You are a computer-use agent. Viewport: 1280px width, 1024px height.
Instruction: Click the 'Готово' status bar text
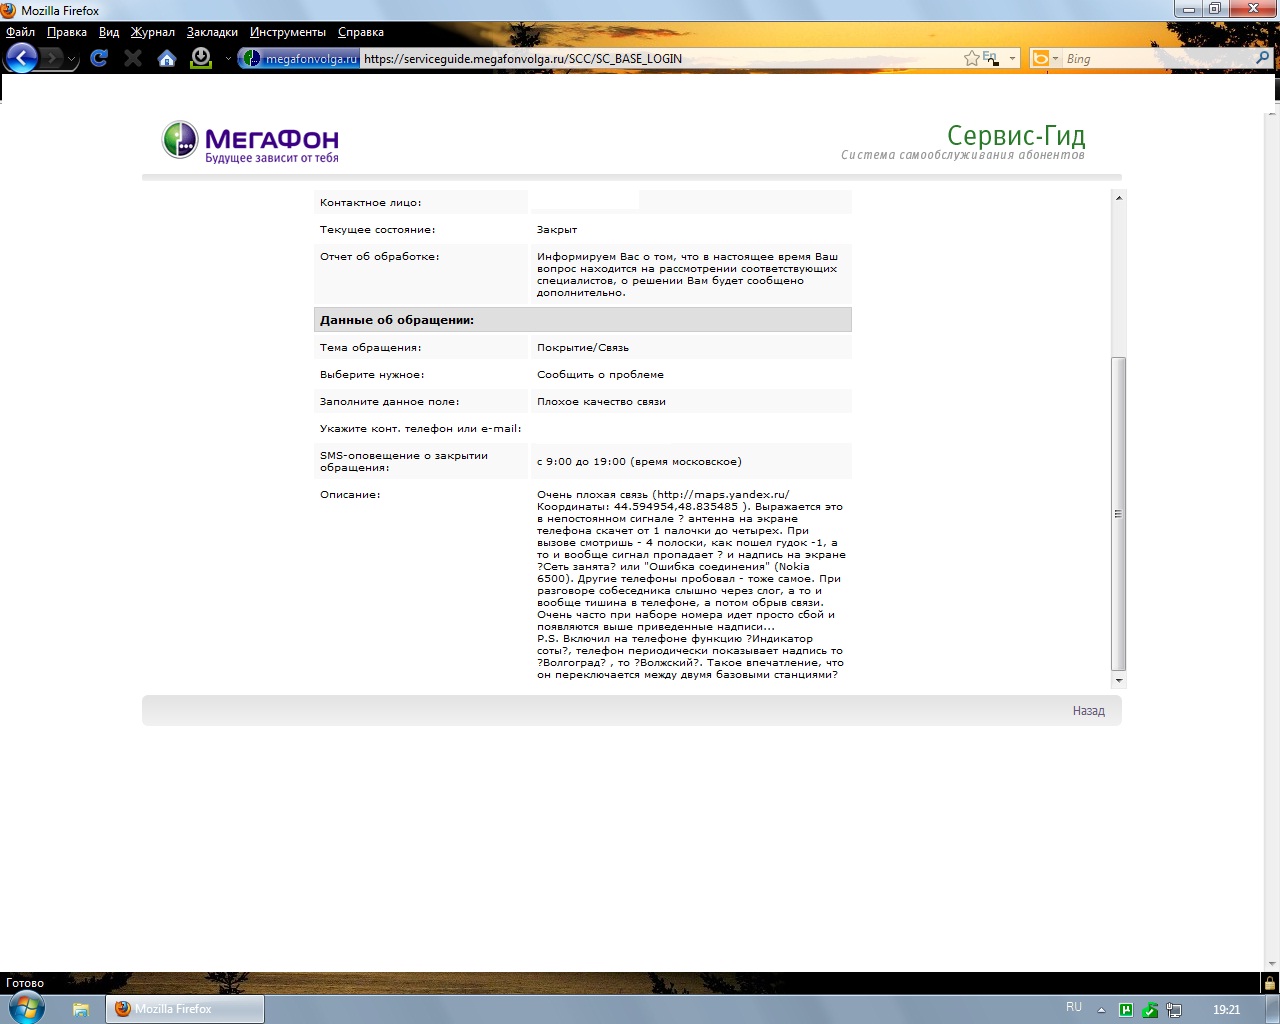click(25, 983)
